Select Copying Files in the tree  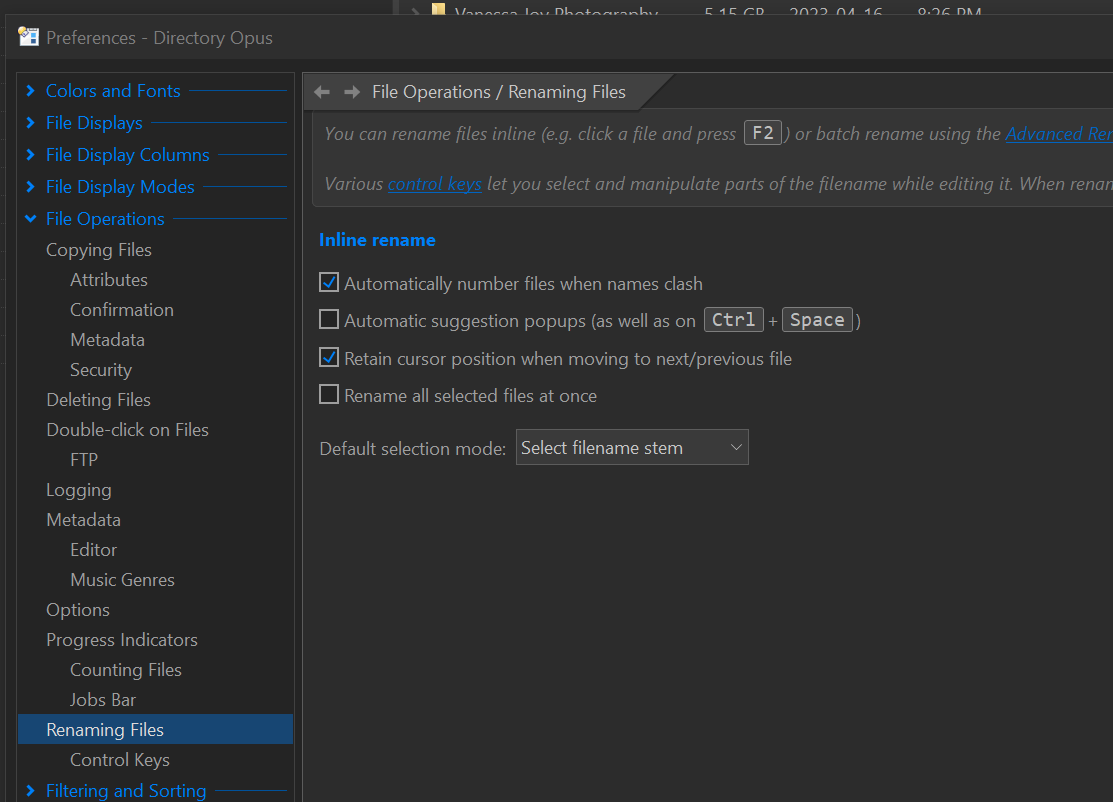[99, 250]
